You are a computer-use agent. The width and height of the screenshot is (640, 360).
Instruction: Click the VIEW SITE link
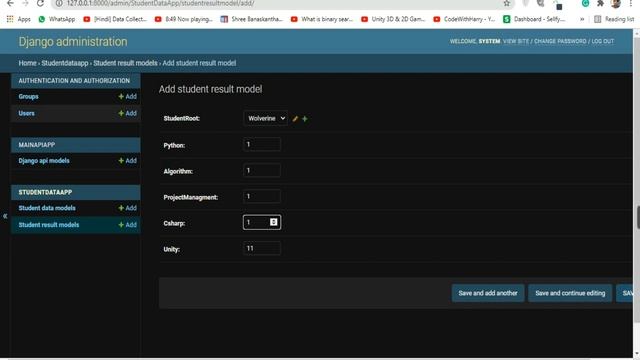516,41
